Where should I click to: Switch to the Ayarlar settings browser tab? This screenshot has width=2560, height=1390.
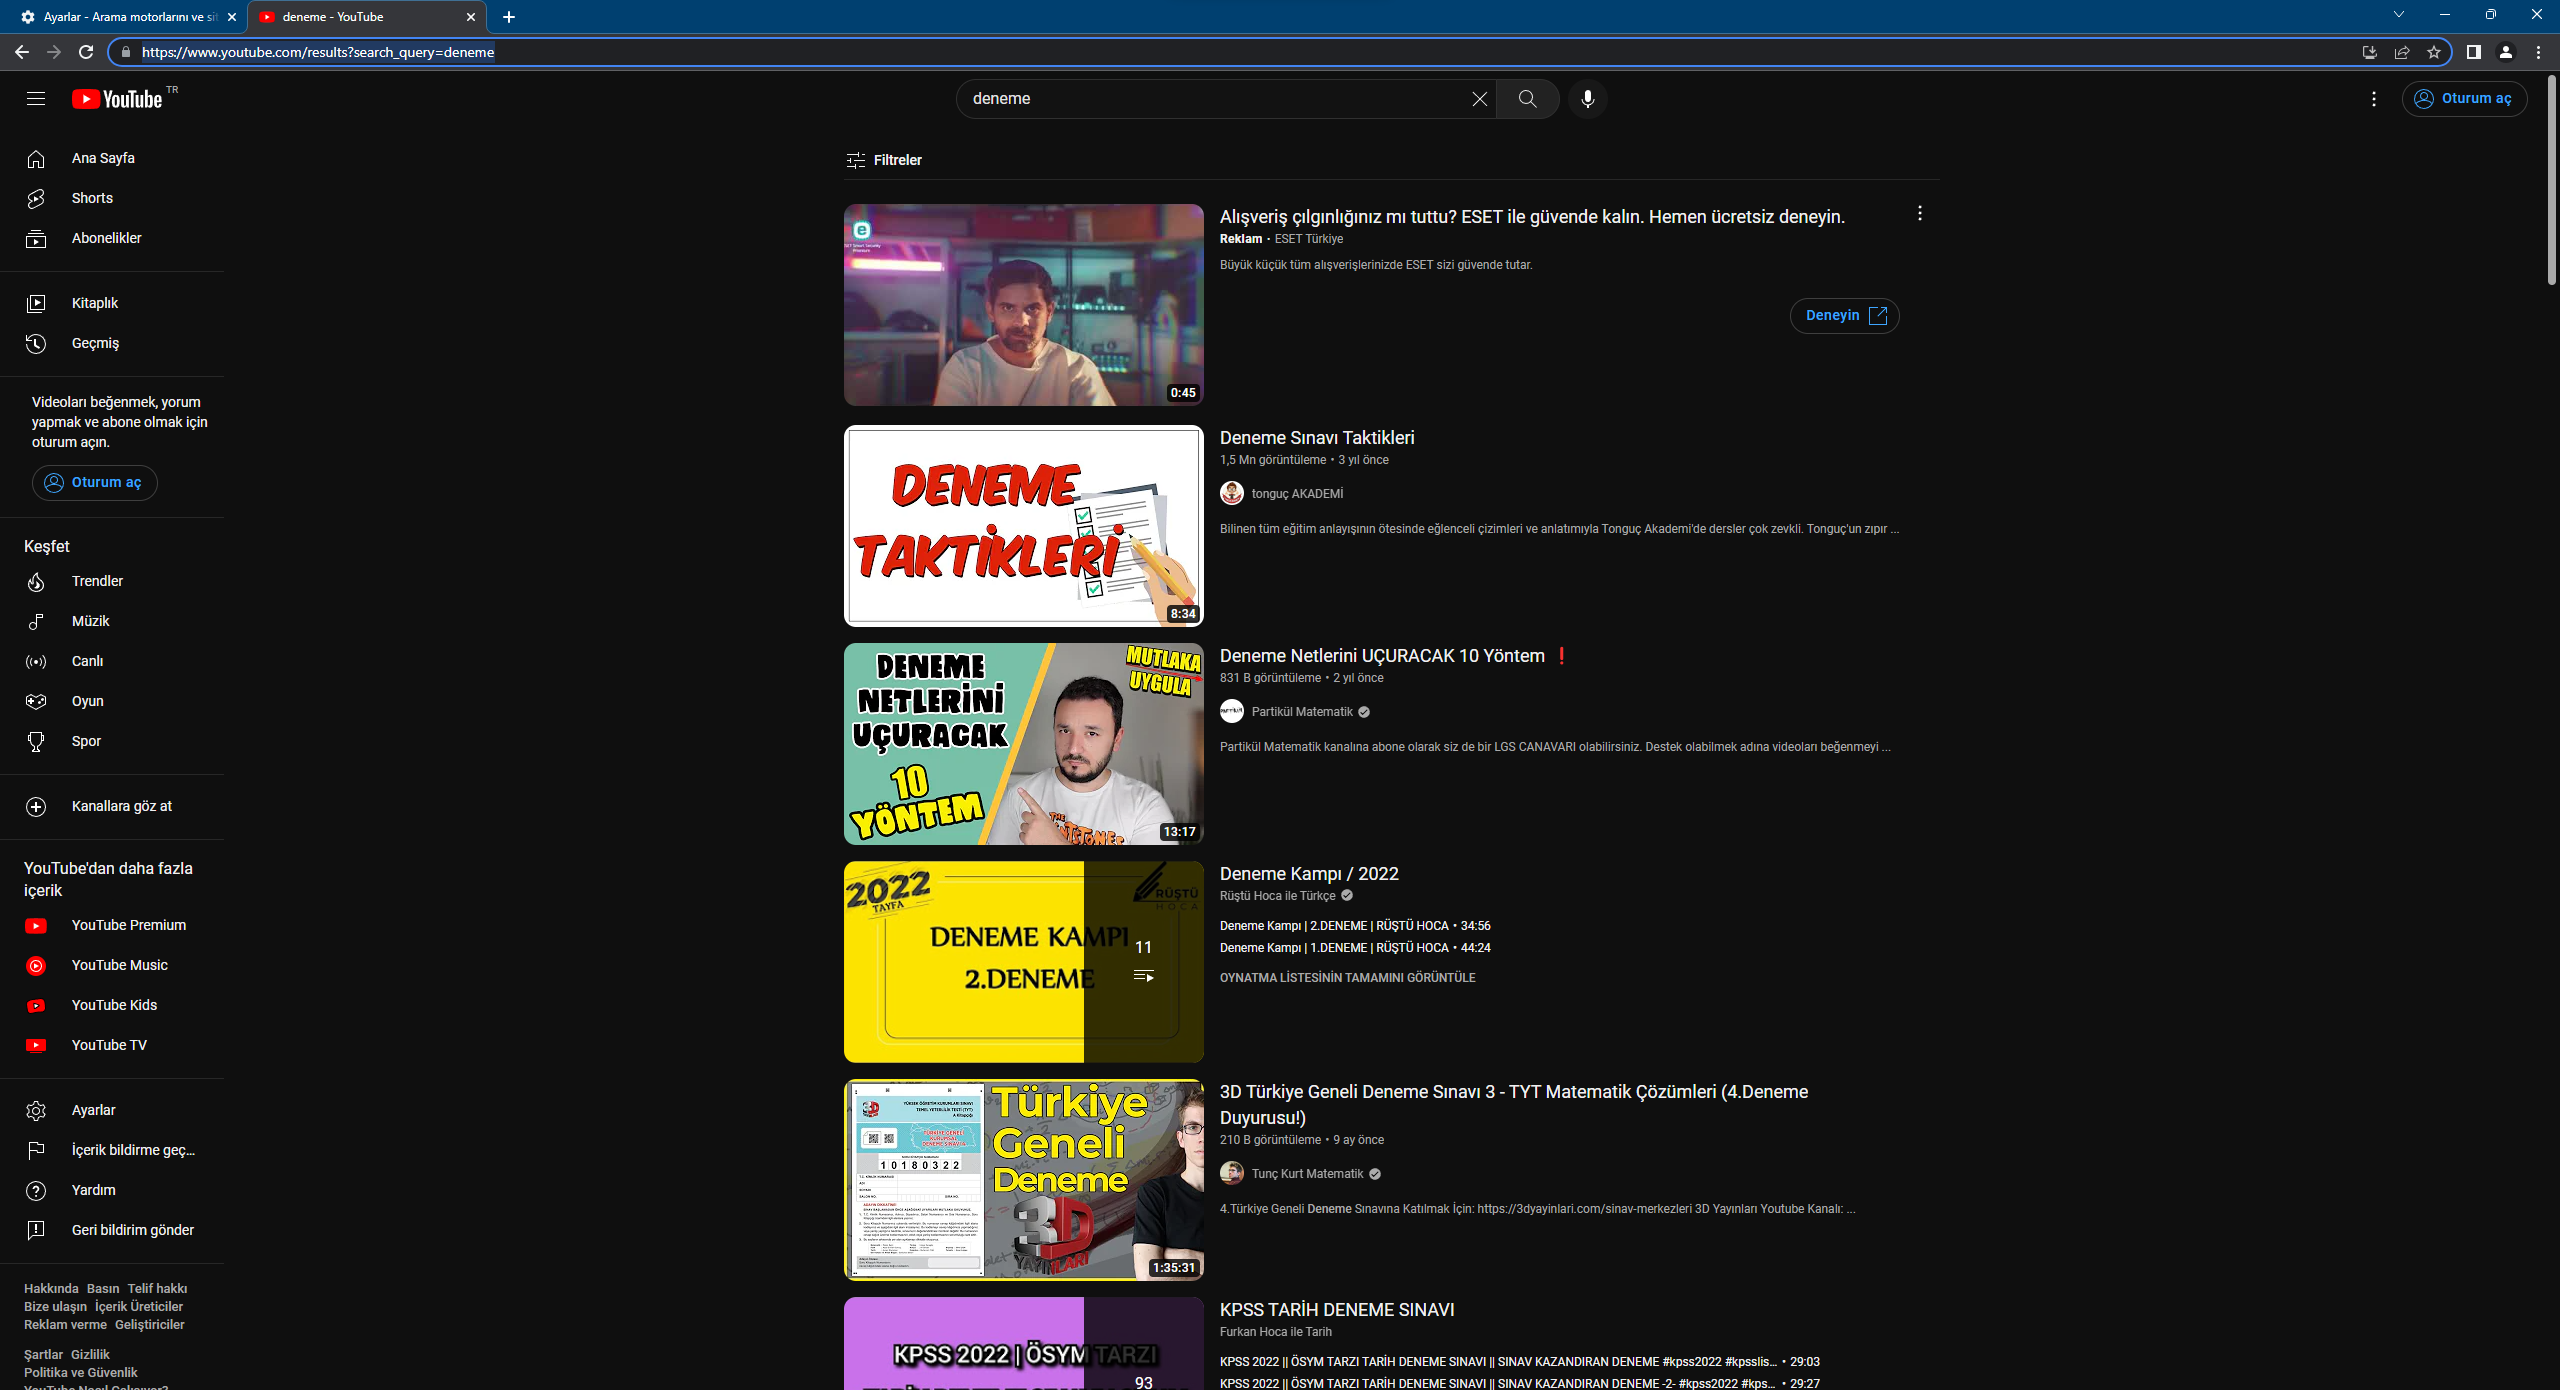click(126, 17)
